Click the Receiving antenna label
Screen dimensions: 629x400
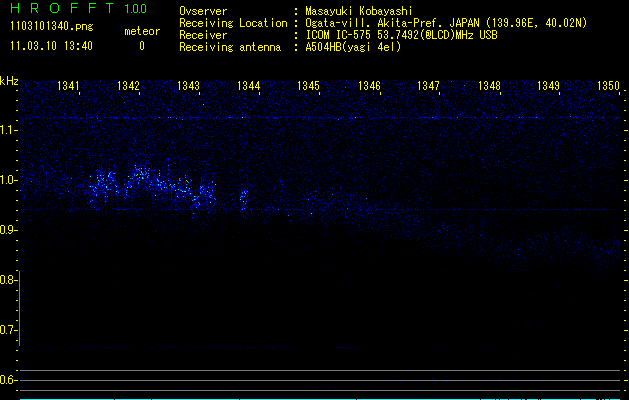(230, 47)
